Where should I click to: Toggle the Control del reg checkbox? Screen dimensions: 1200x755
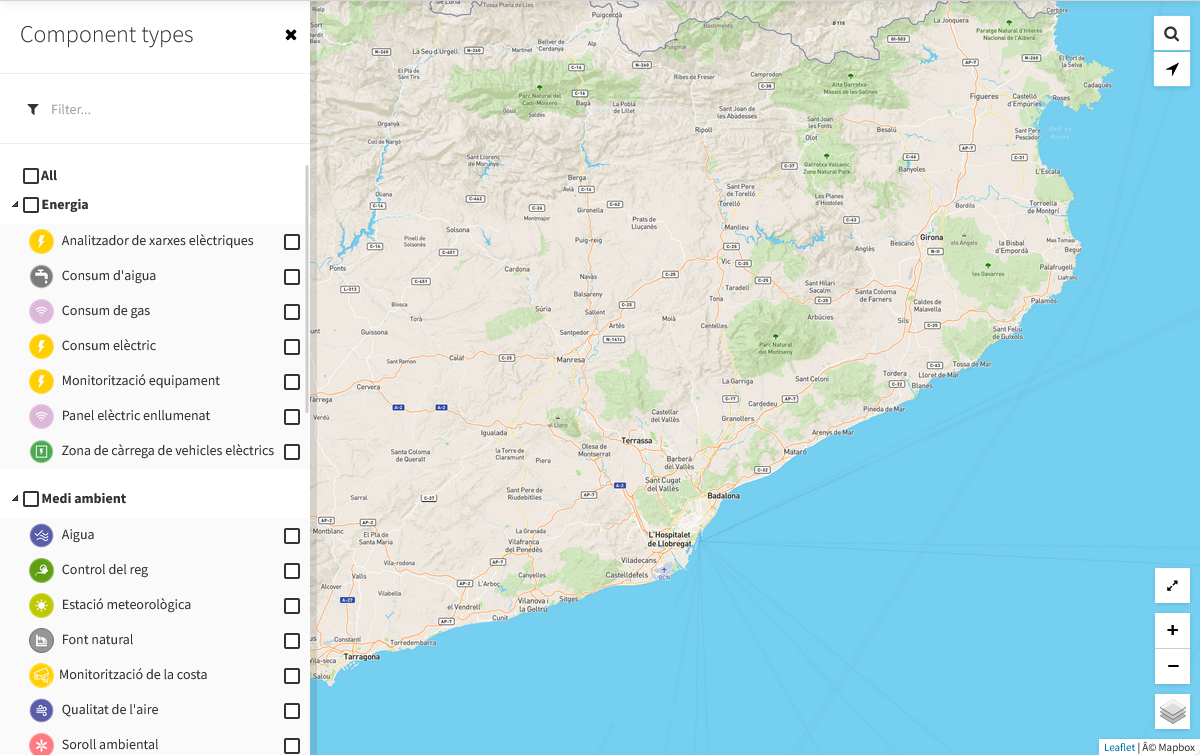coord(292,571)
